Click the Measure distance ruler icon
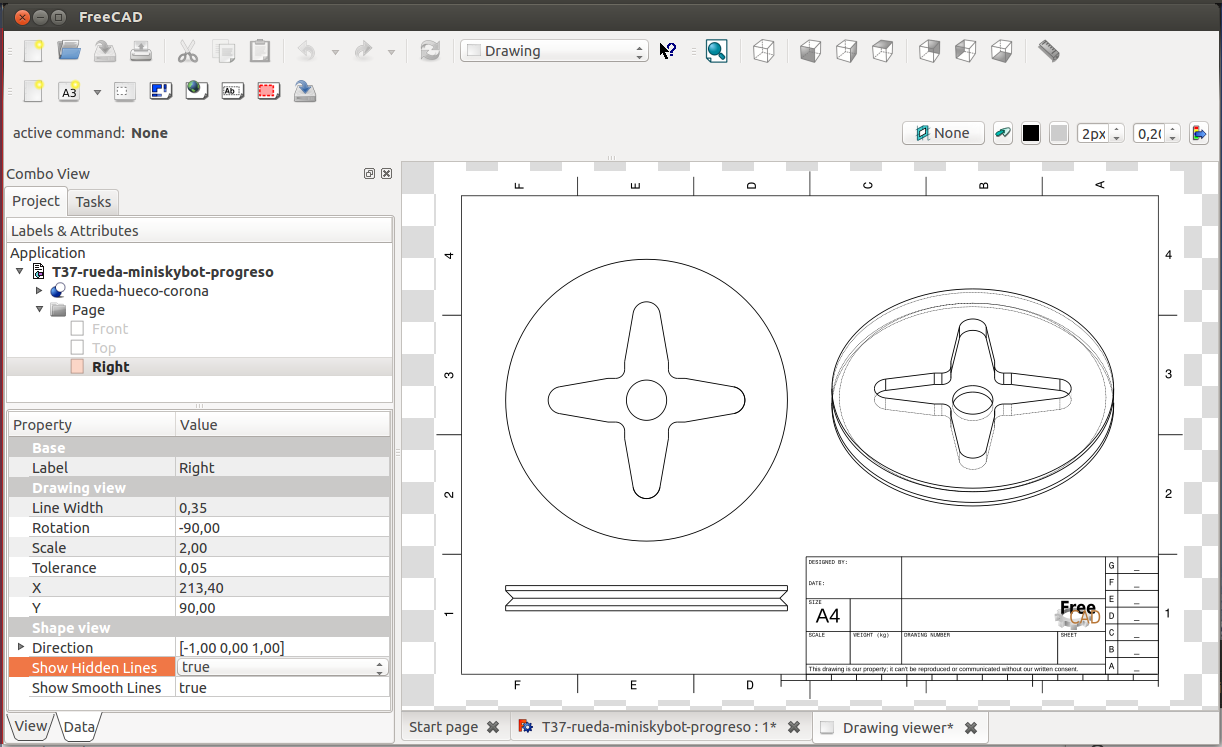This screenshot has height=747, width=1222. tap(1048, 51)
